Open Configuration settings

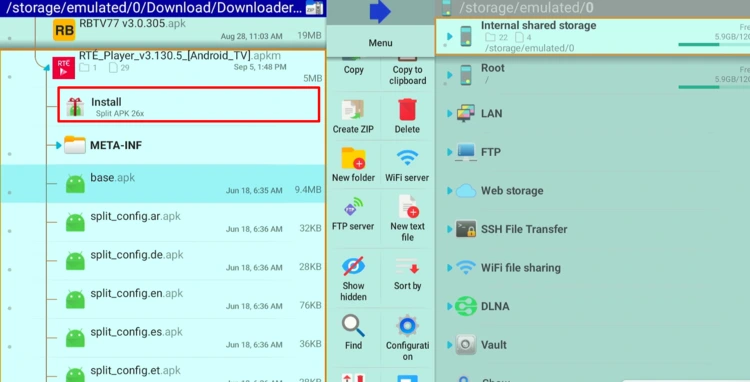(408, 338)
